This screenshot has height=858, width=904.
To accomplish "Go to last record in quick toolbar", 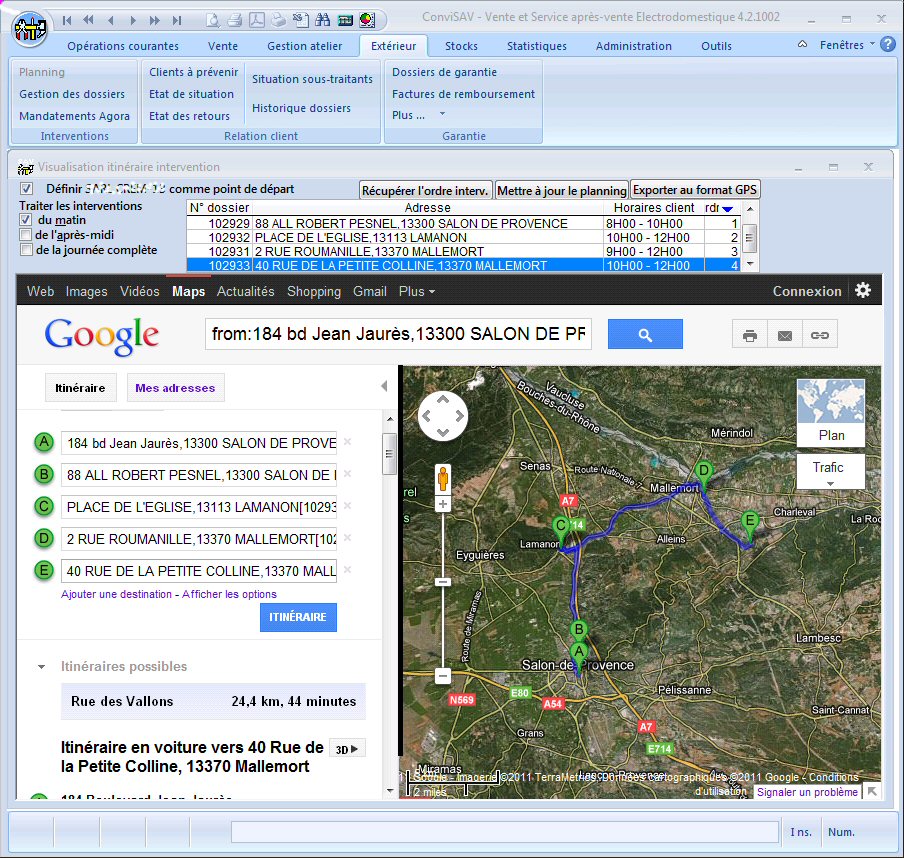I will [176, 20].
